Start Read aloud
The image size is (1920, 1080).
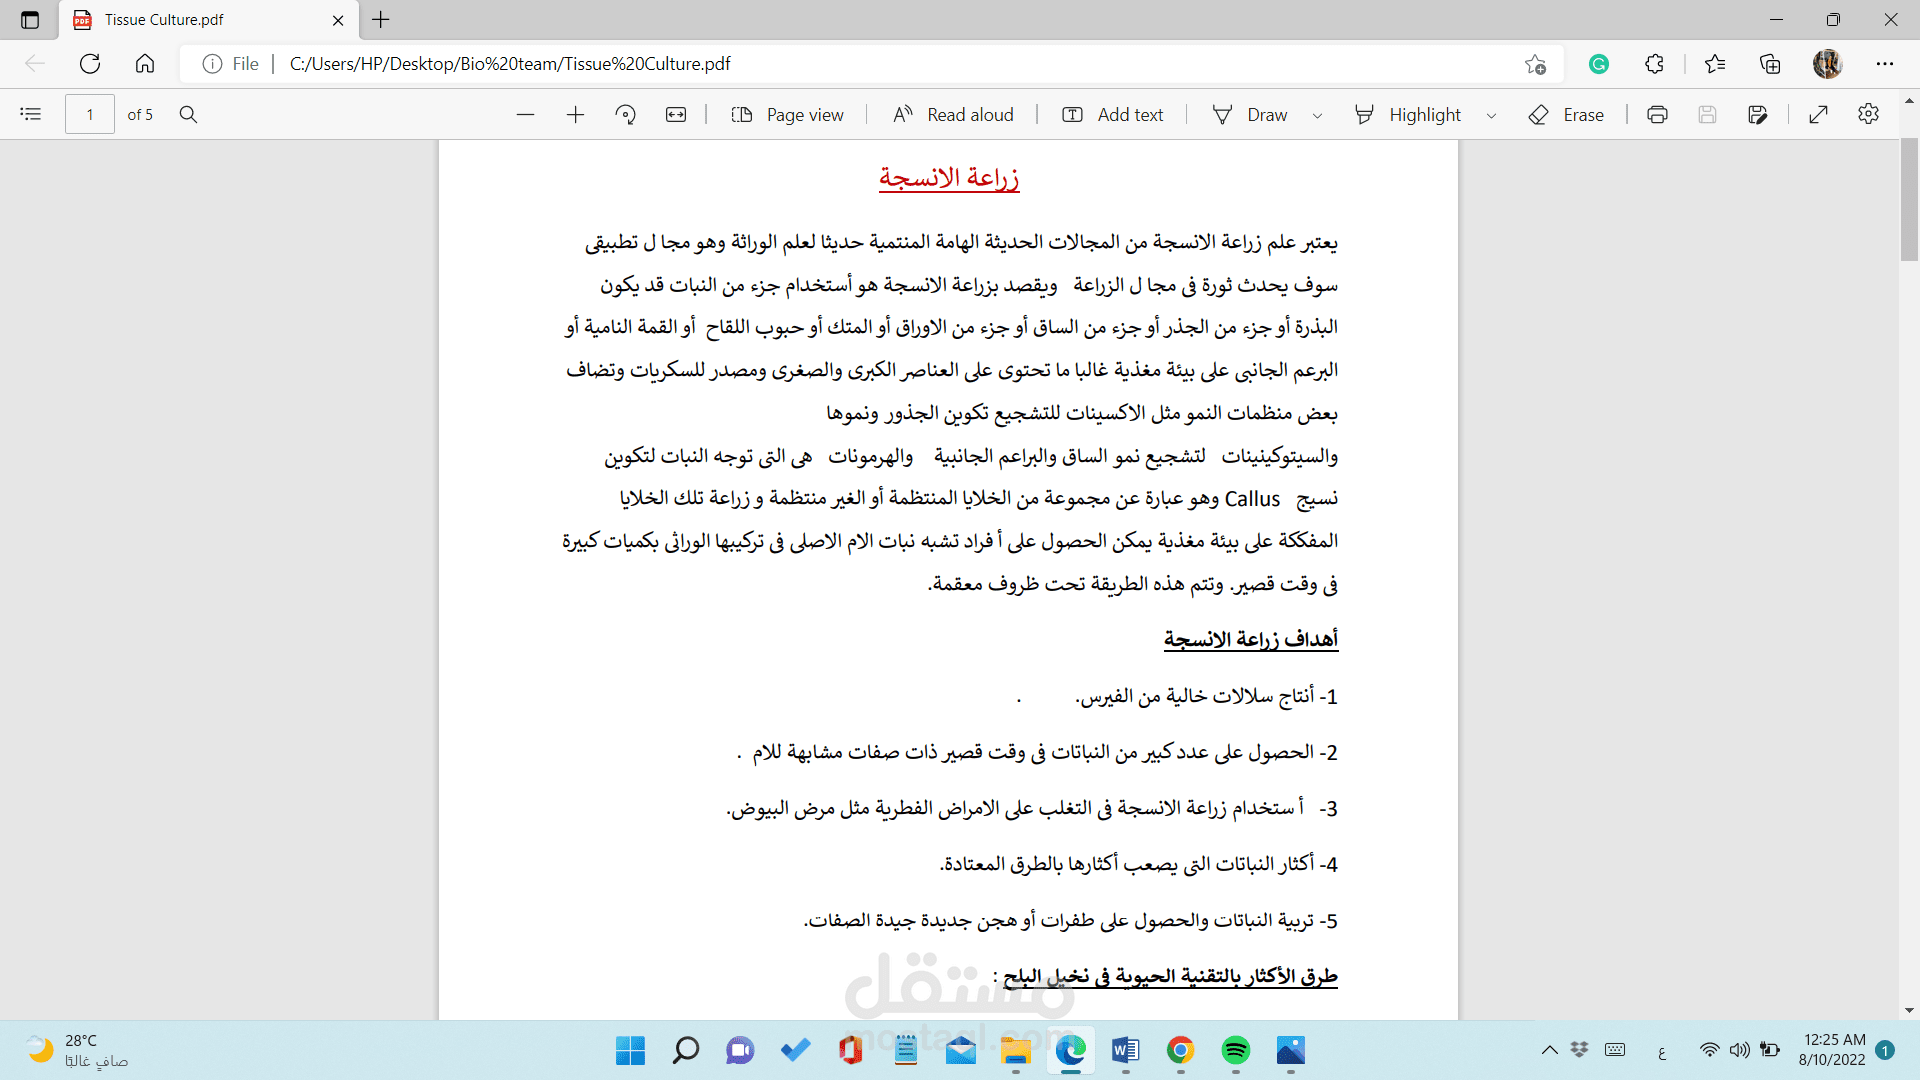pyautogui.click(x=953, y=115)
